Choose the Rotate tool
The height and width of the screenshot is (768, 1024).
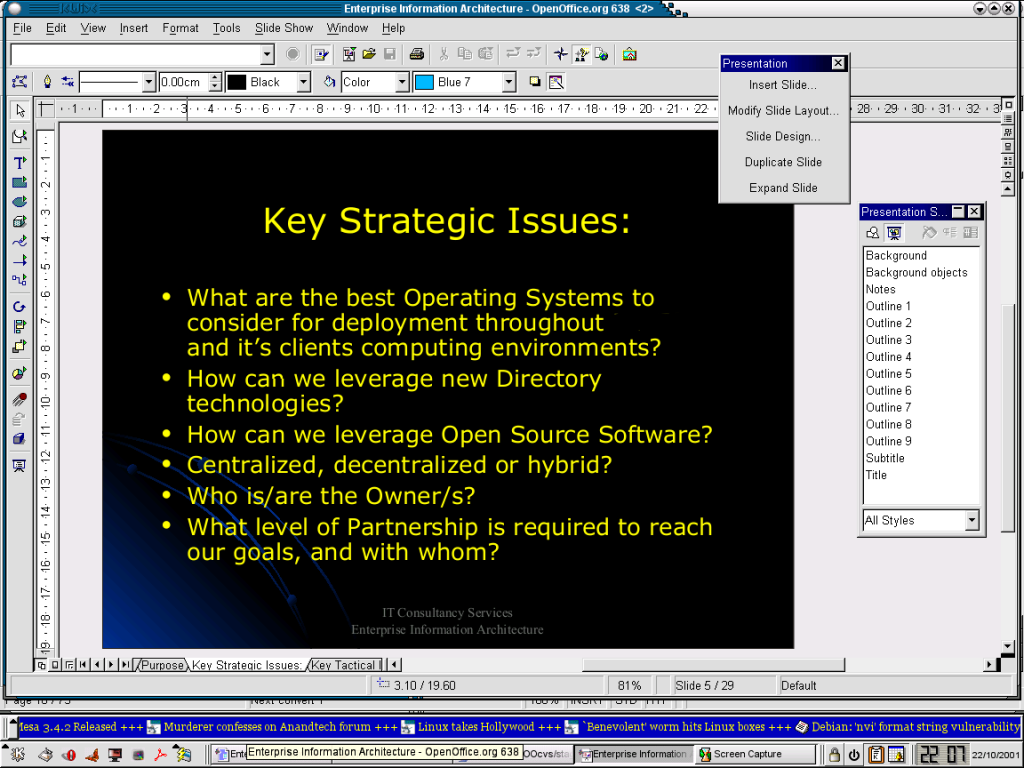[x=19, y=306]
